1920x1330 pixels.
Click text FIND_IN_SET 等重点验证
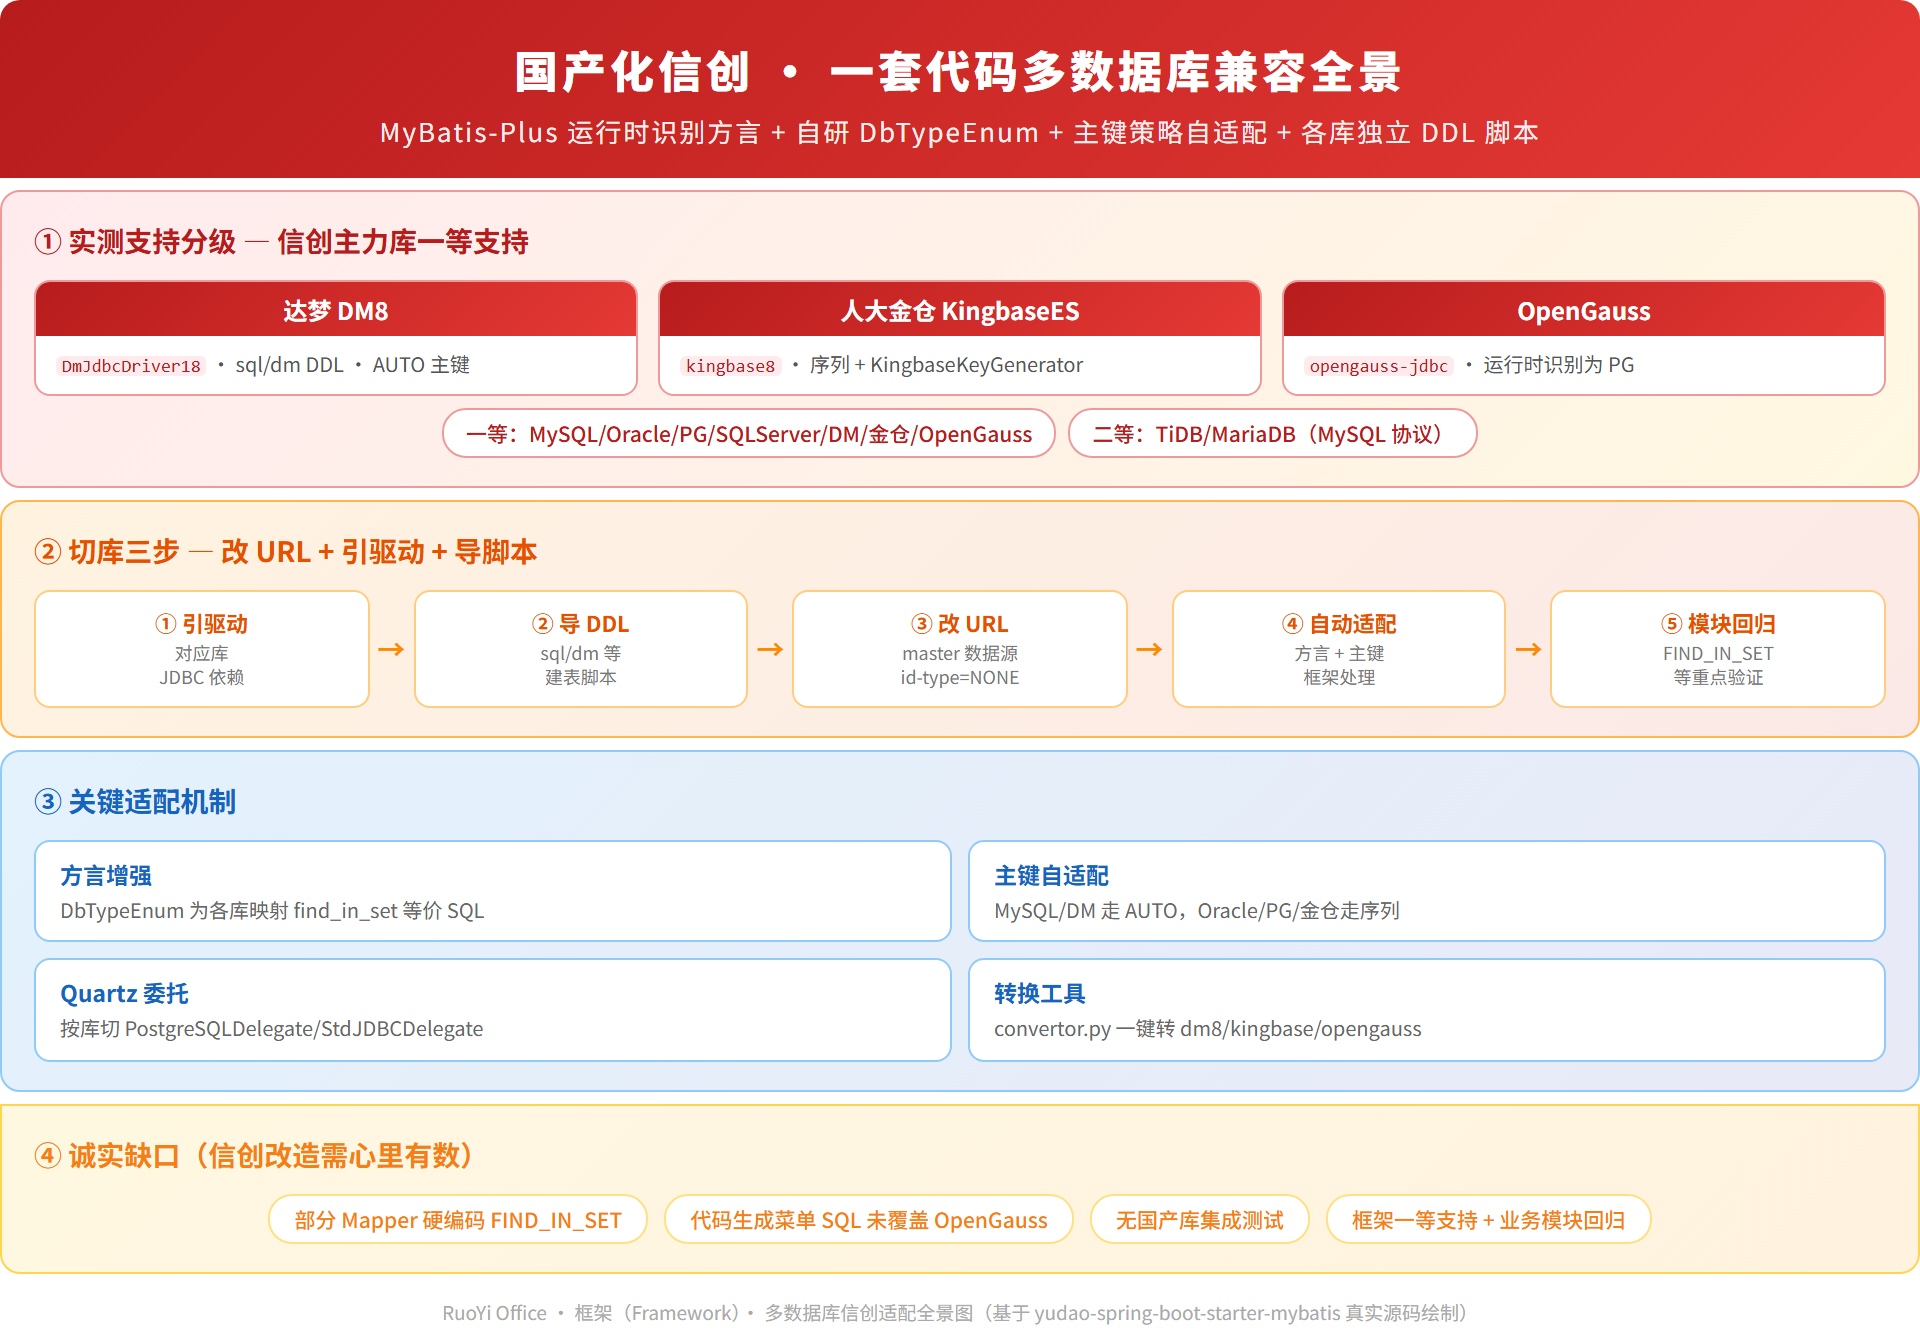click(x=1718, y=666)
